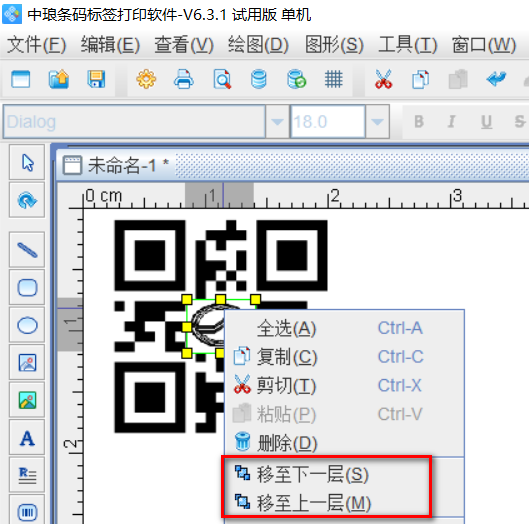Expand the Dialog font name dropdown arrow
The image size is (529, 524).
click(x=277, y=121)
